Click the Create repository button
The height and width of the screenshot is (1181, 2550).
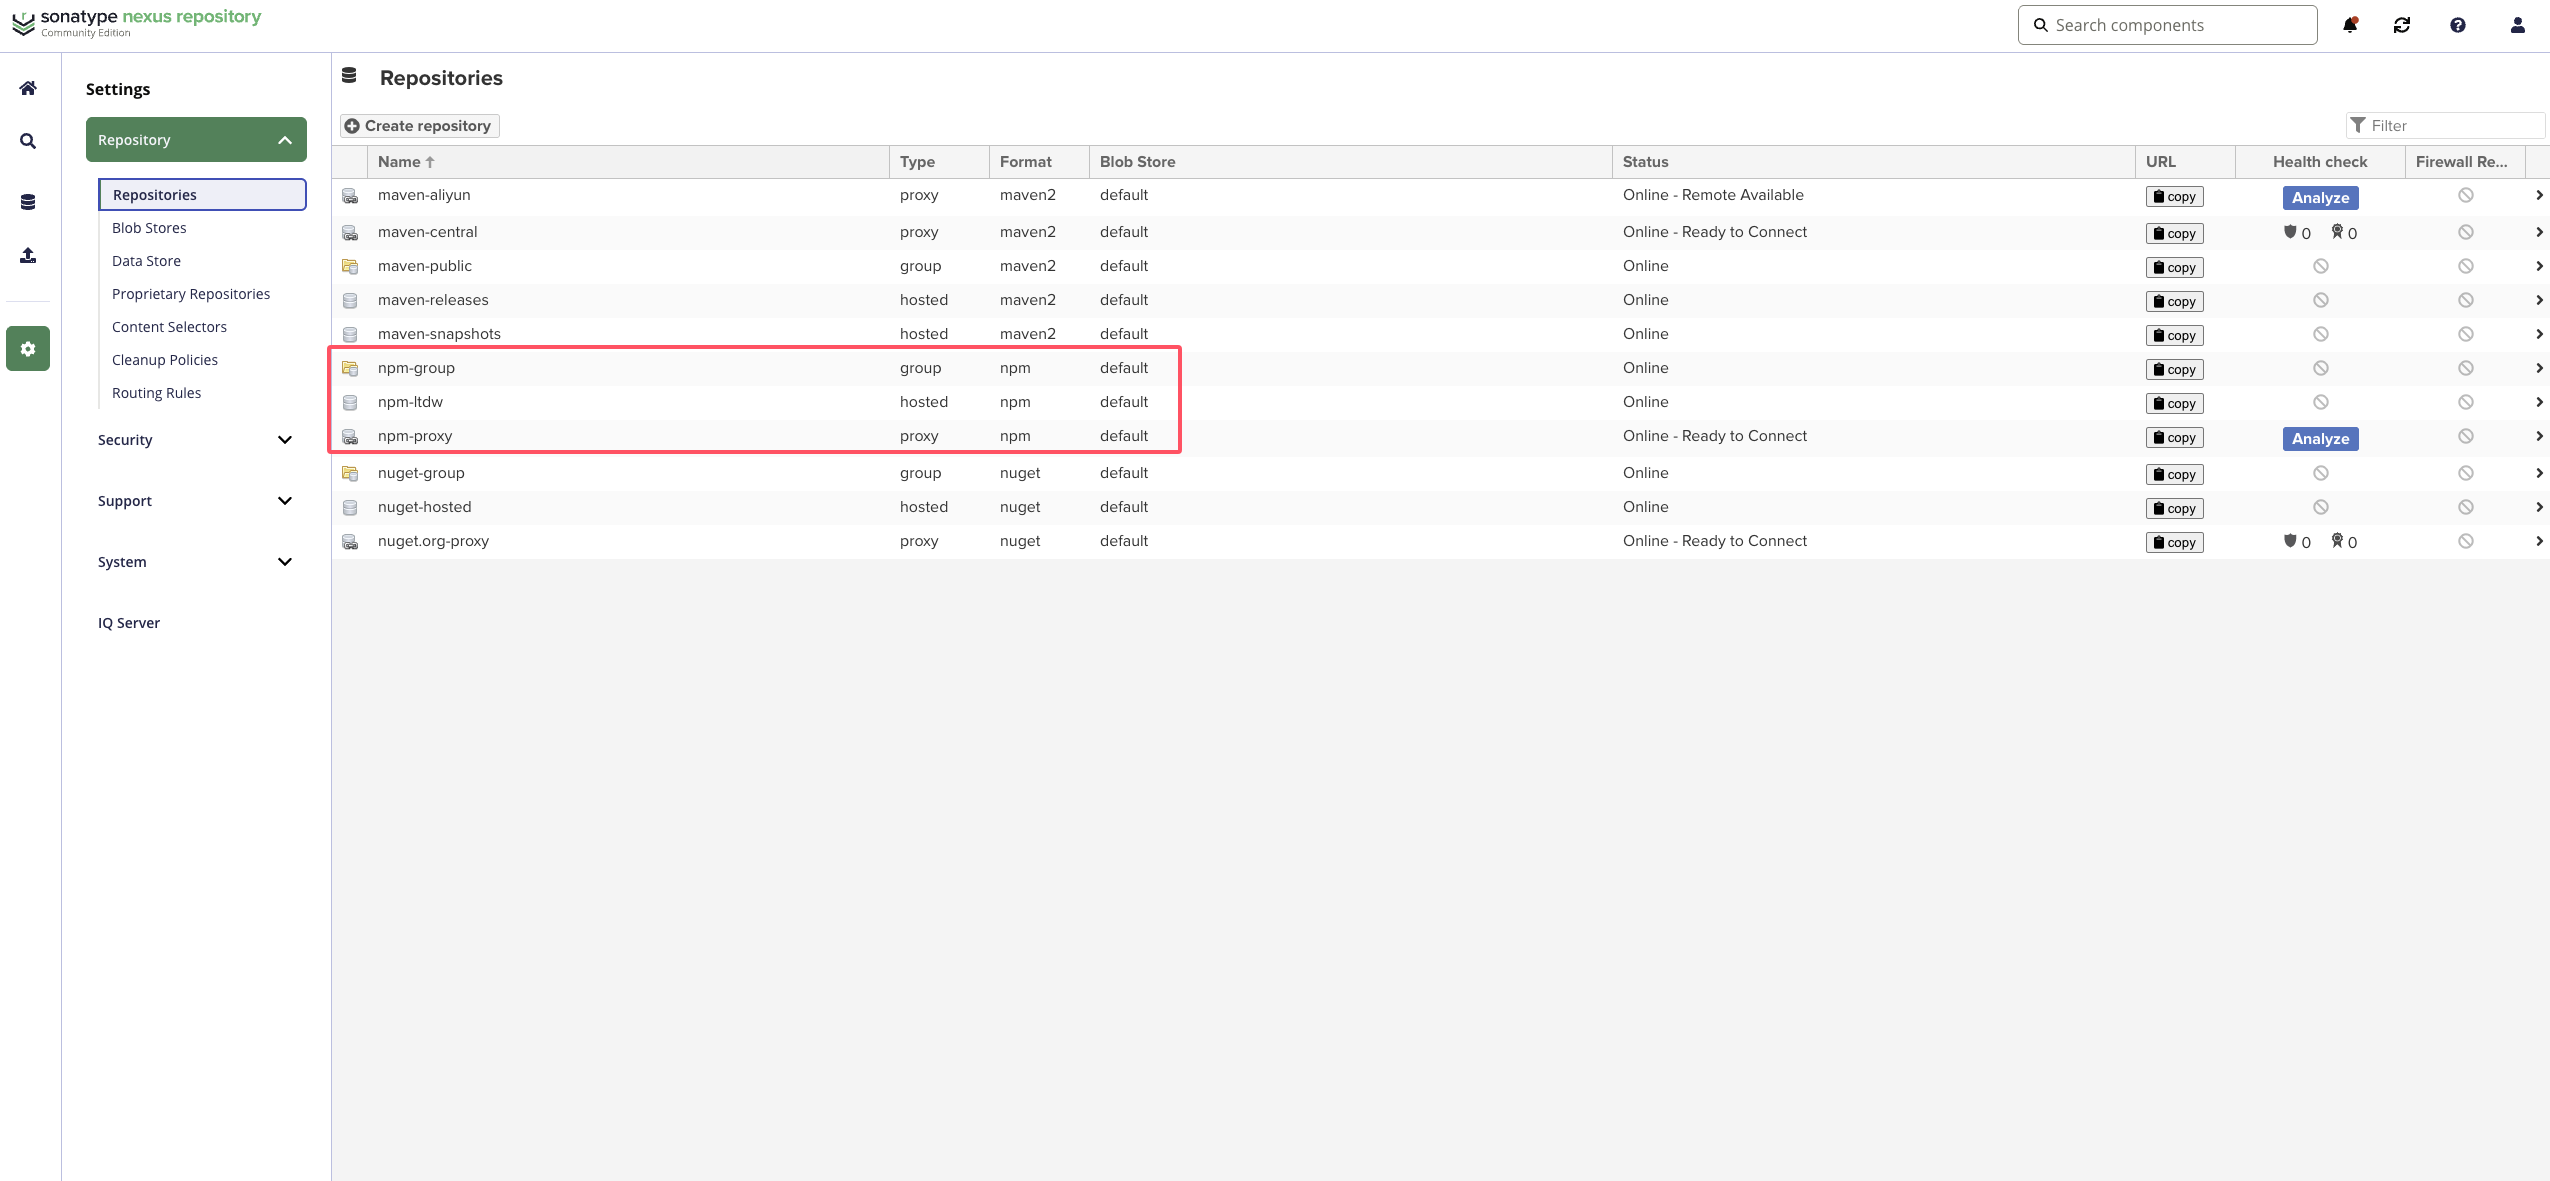[x=419, y=126]
